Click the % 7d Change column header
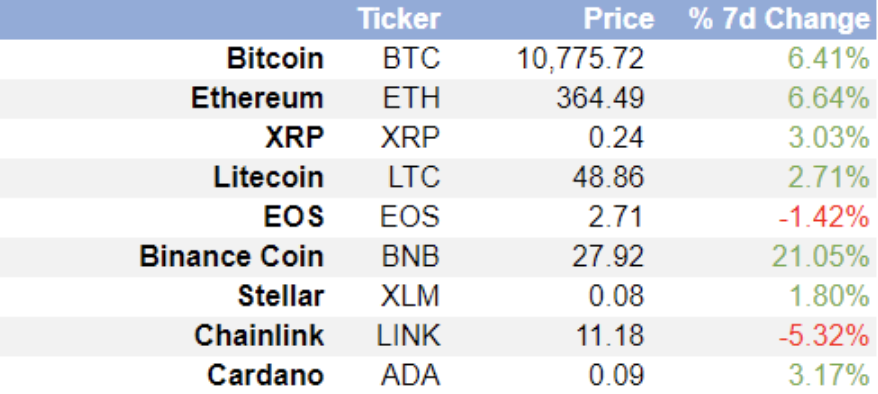Screen dimensions: 878x394 pyautogui.click(x=780, y=19)
